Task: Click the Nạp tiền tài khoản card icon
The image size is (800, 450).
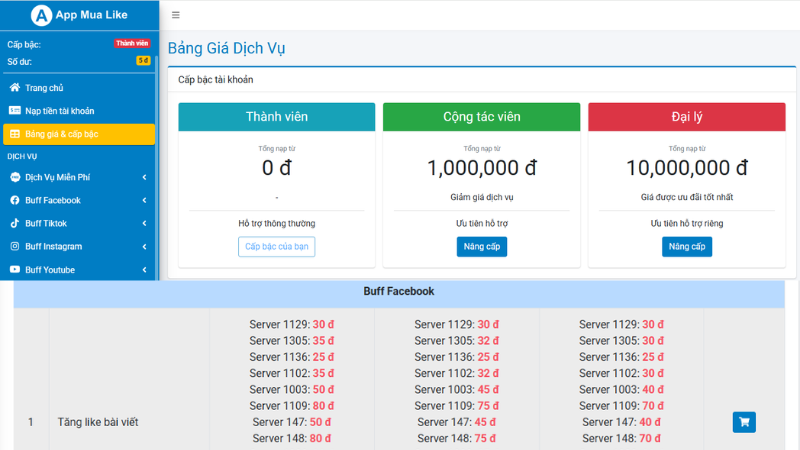Action: pos(15,111)
